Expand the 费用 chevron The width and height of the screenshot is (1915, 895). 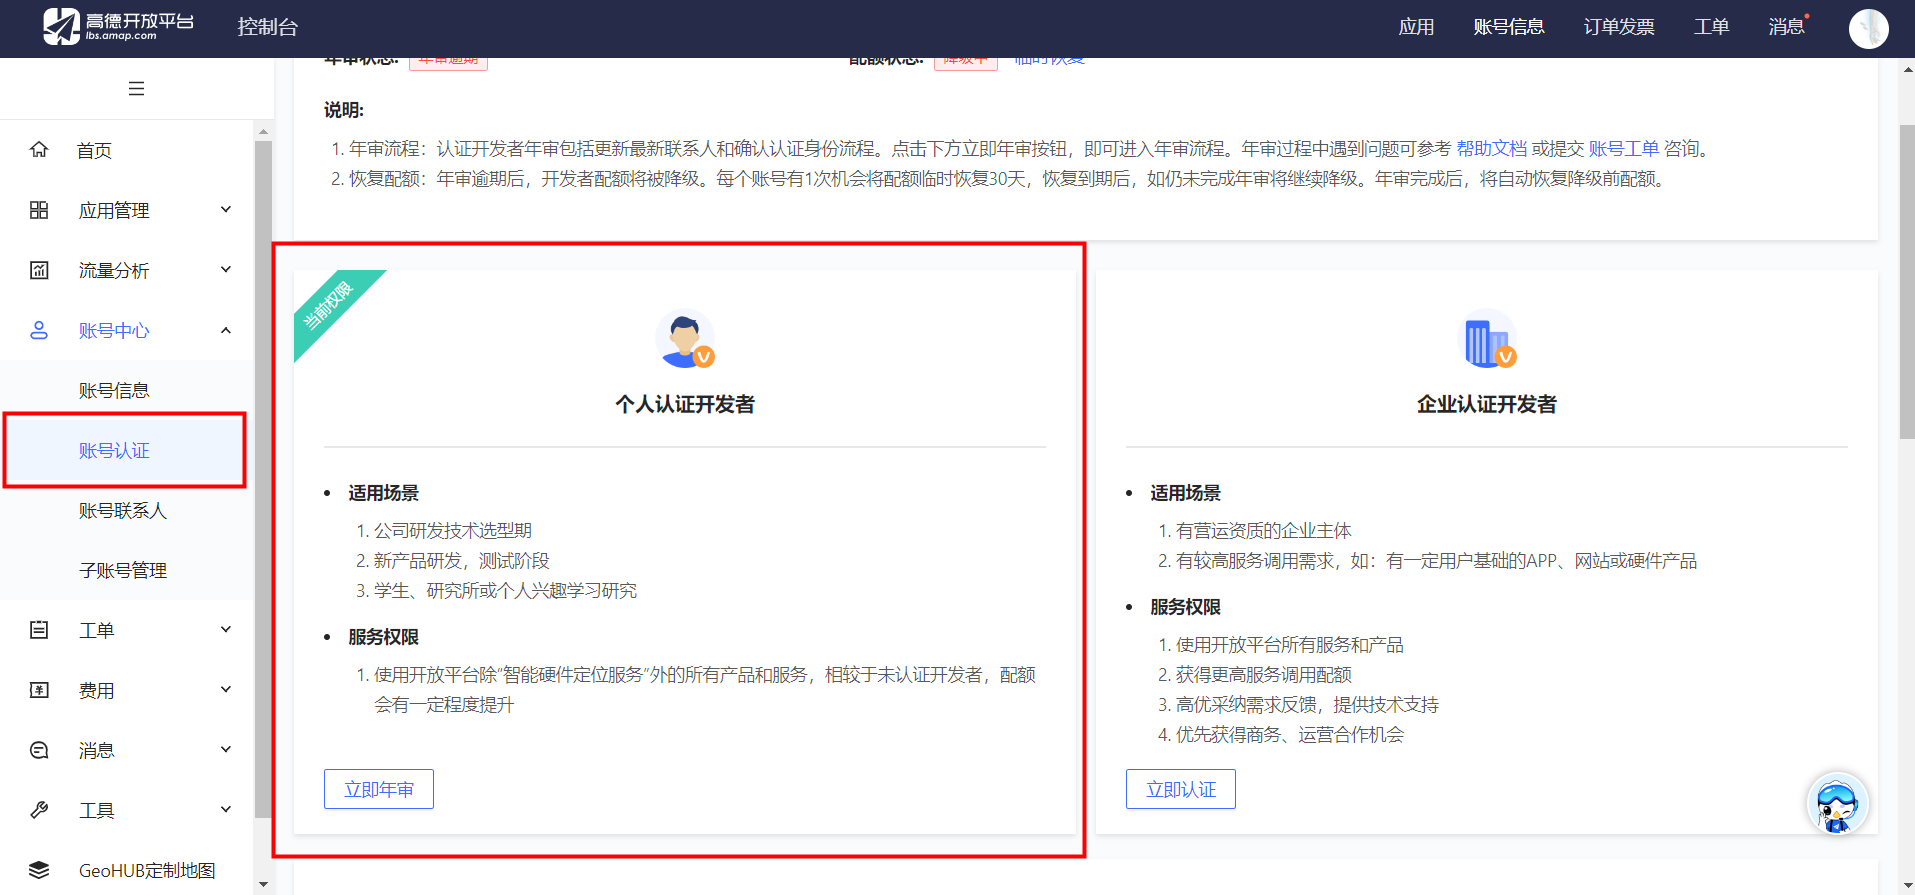point(226,689)
